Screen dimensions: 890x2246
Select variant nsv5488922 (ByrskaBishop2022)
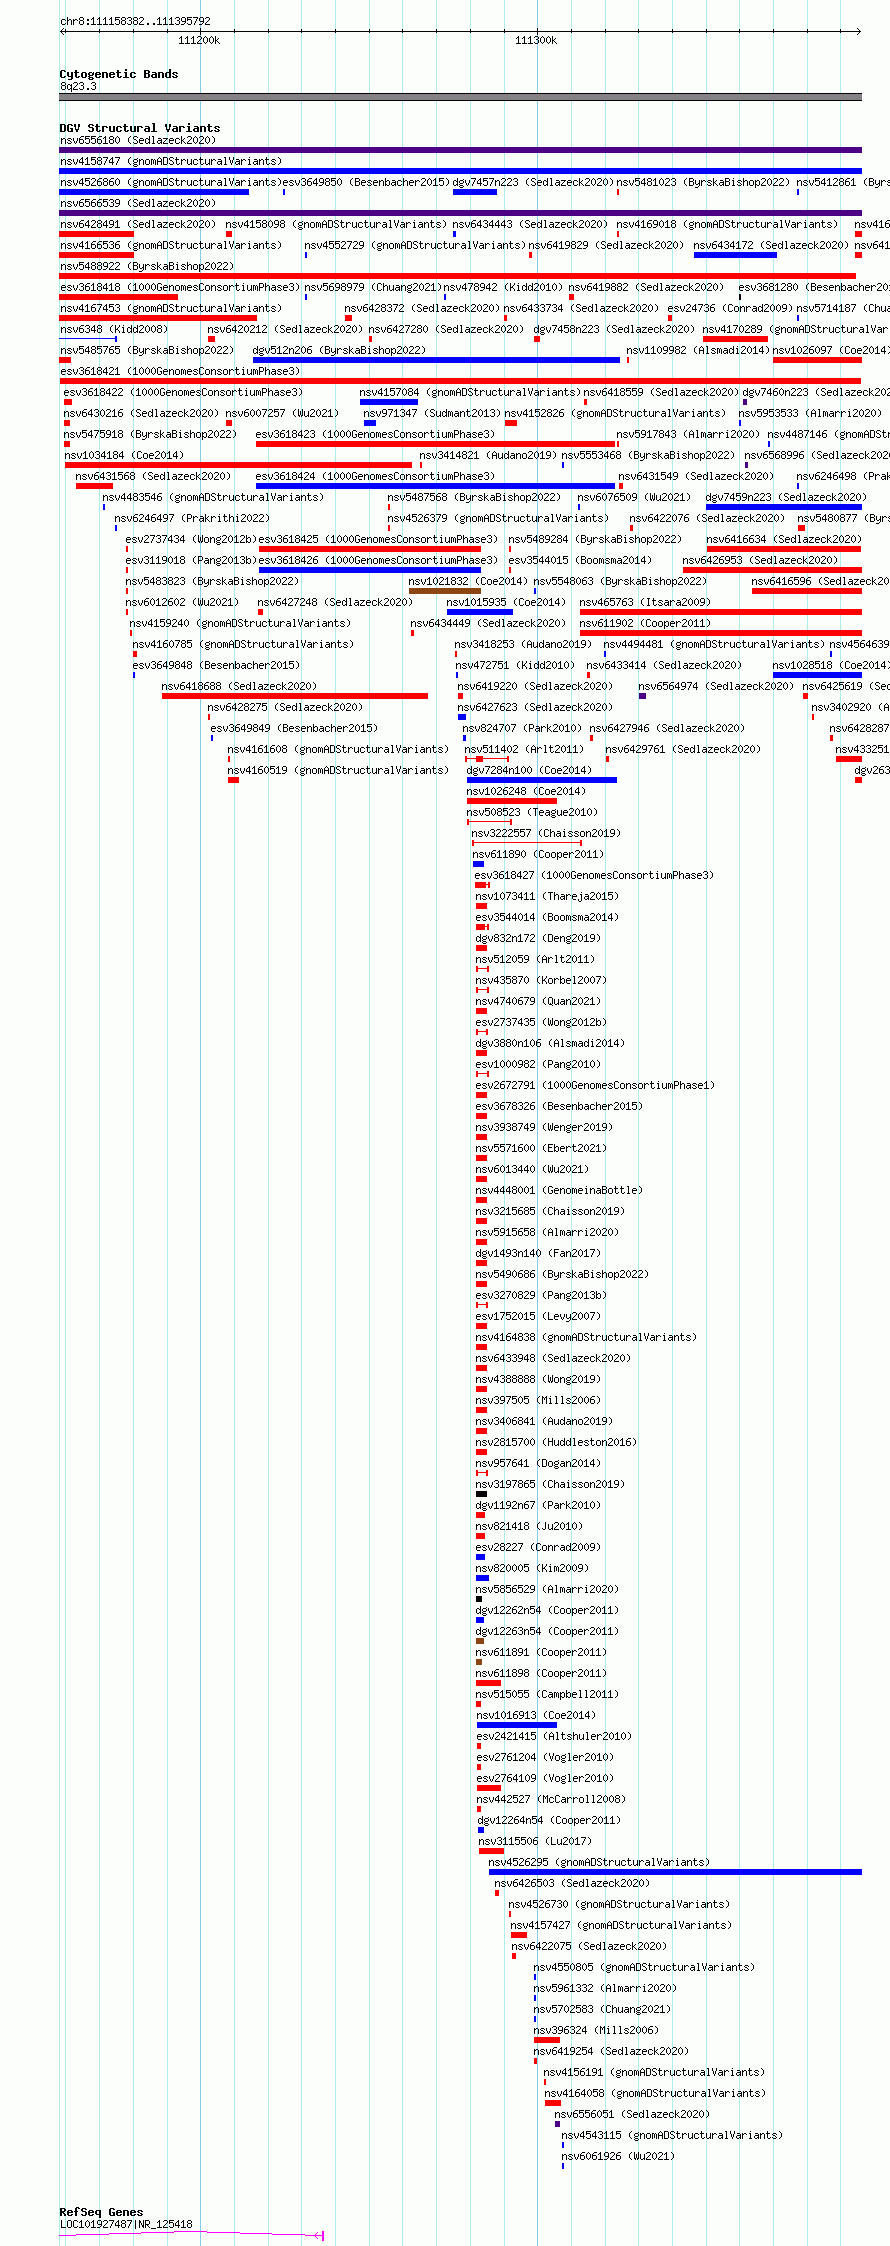coord(147,266)
